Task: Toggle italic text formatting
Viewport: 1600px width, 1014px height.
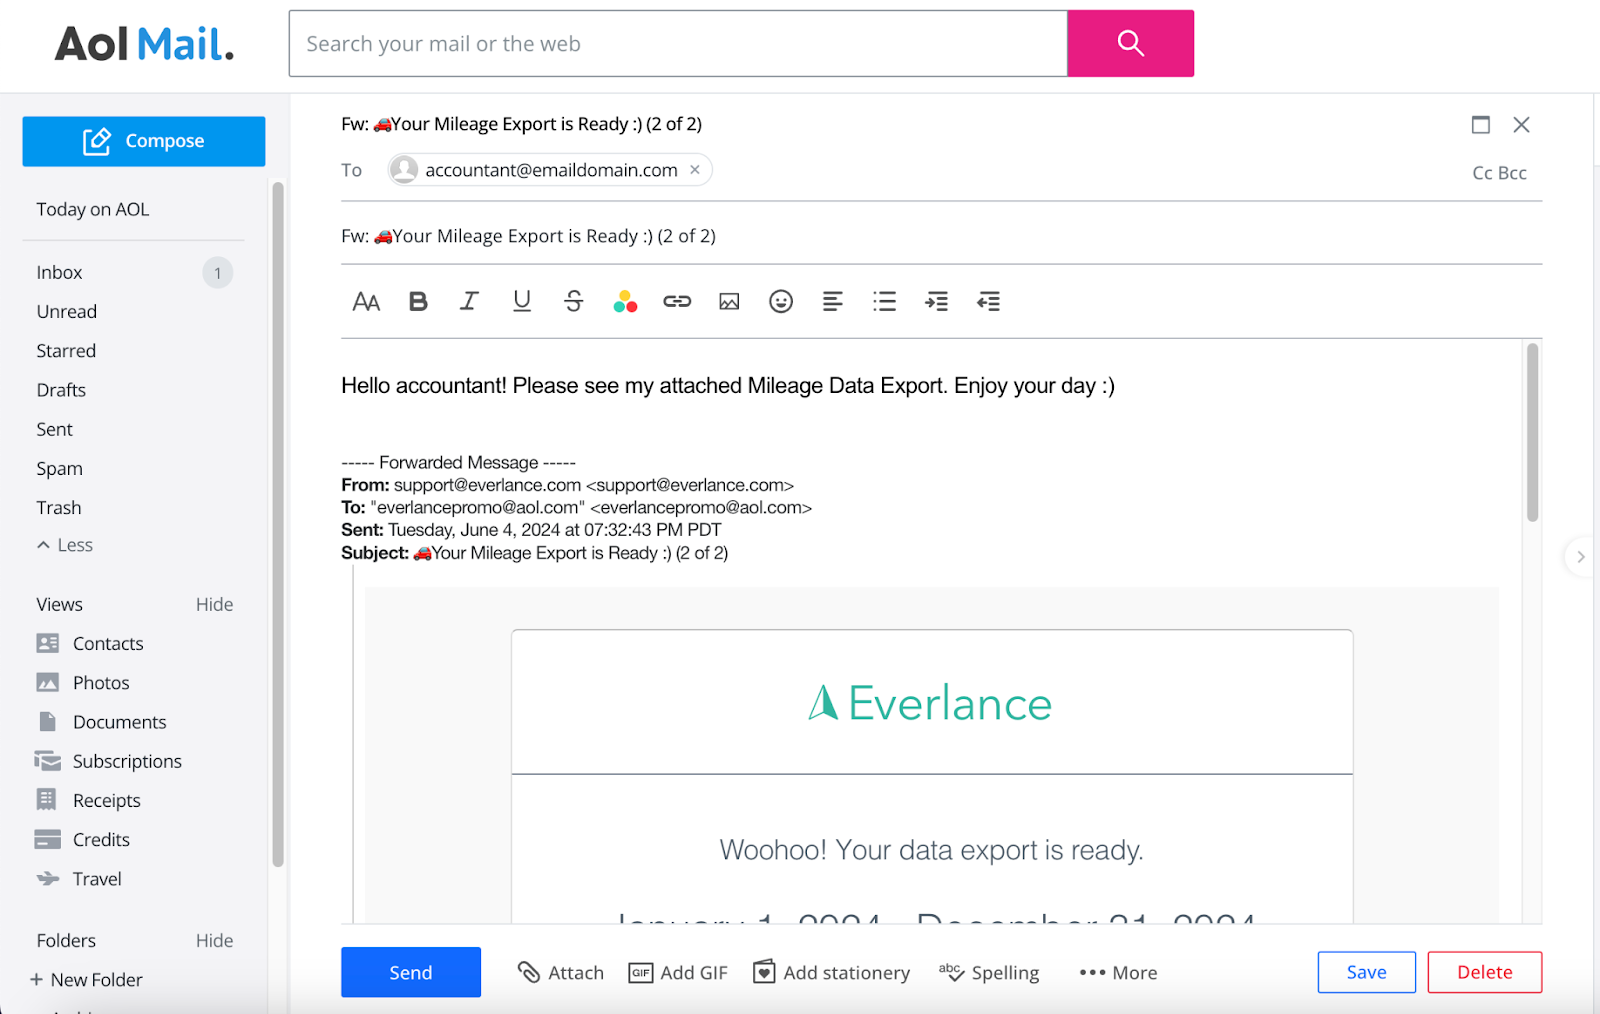Action: coord(469,301)
